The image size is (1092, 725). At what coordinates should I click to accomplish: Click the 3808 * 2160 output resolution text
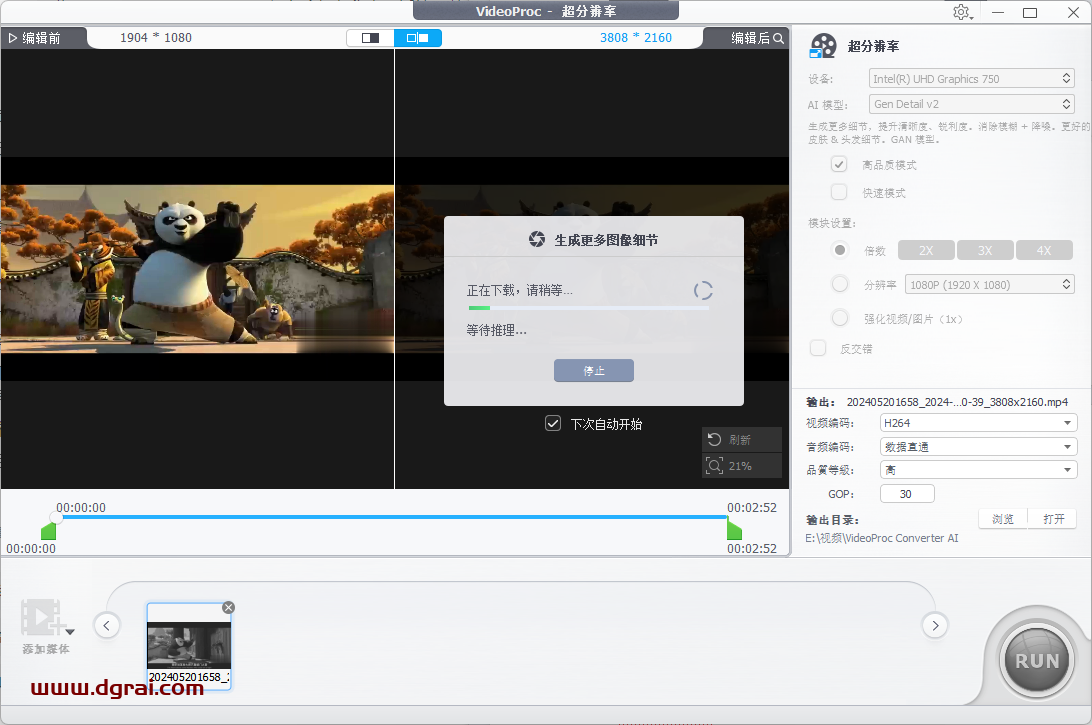[x=636, y=38]
